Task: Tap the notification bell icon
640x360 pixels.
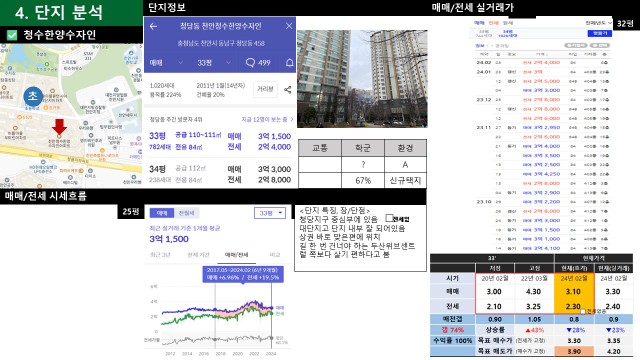Action: click(x=289, y=62)
